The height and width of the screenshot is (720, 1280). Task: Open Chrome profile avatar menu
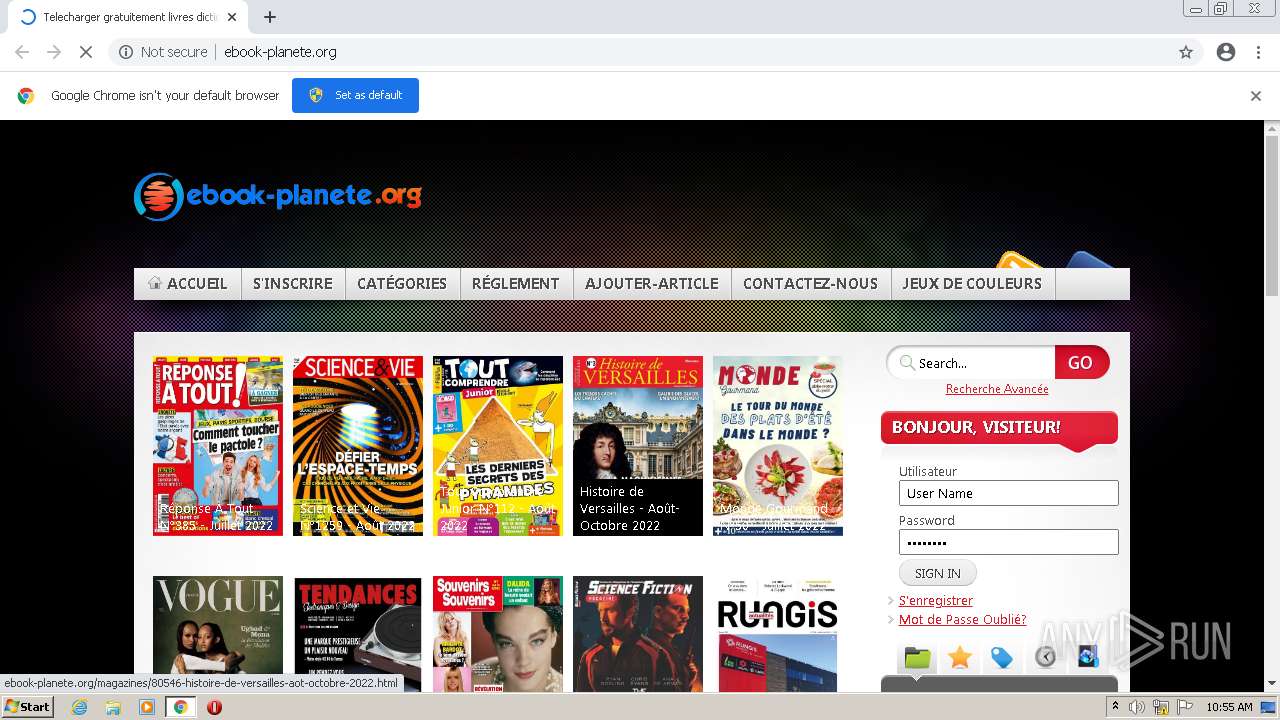coord(1226,52)
